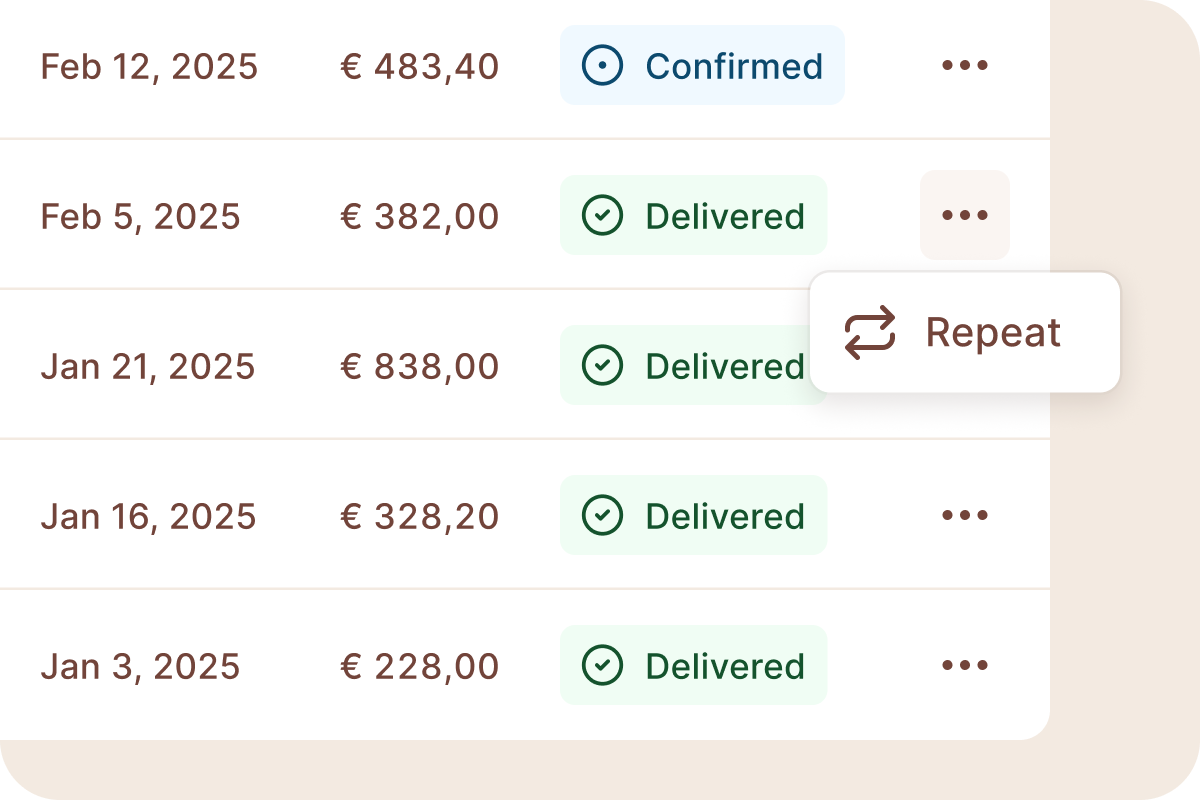Image resolution: width=1200 pixels, height=800 pixels.
Task: Click the Delivered badge on Jan 16 row
Action: [693, 515]
